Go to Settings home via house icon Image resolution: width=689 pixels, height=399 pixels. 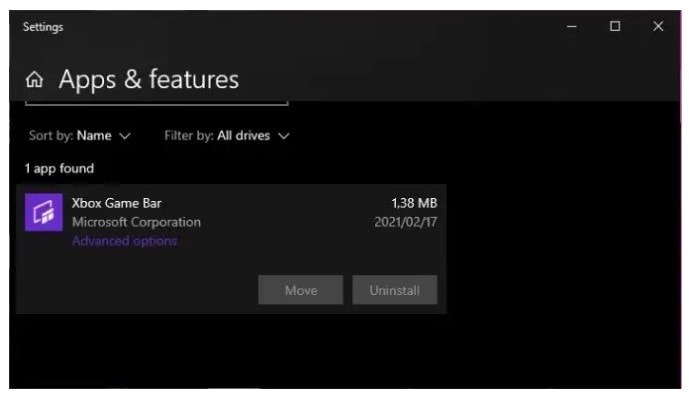coord(34,80)
